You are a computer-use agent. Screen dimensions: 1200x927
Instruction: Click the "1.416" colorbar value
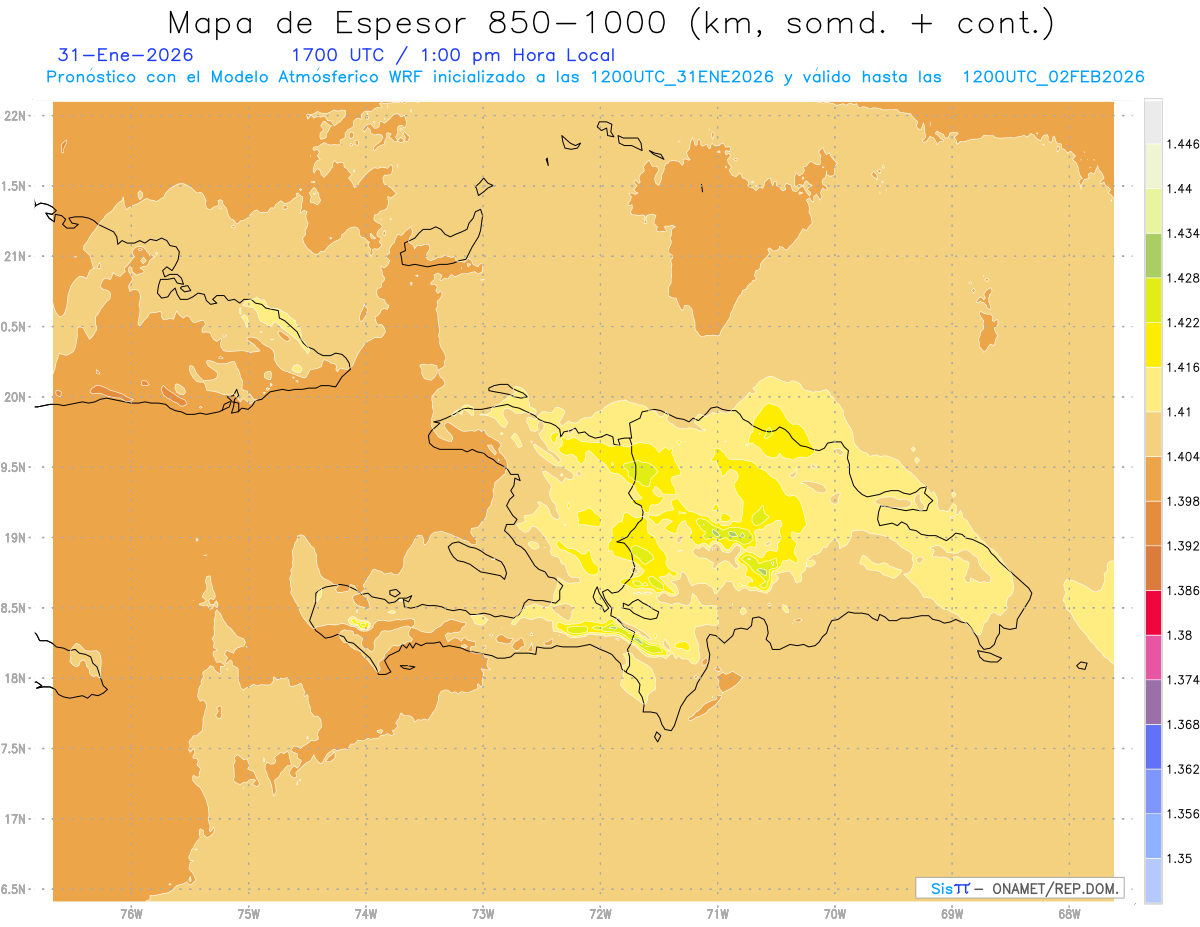(1182, 367)
